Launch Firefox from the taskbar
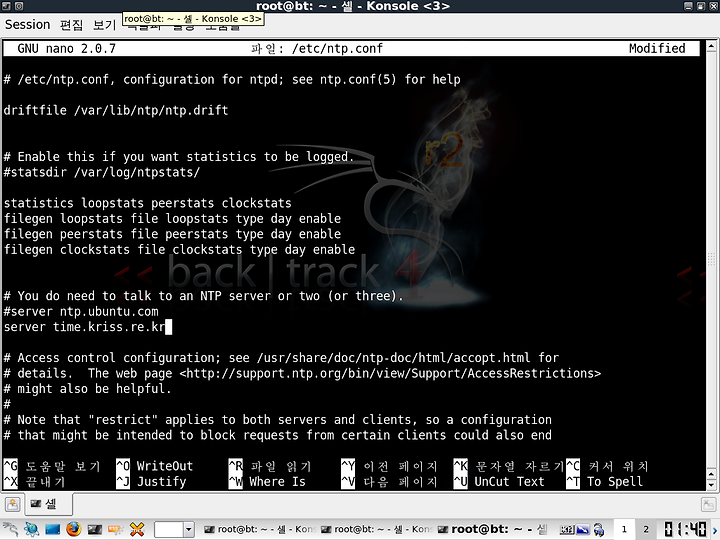Screen dimensions: 720x540 73,529
